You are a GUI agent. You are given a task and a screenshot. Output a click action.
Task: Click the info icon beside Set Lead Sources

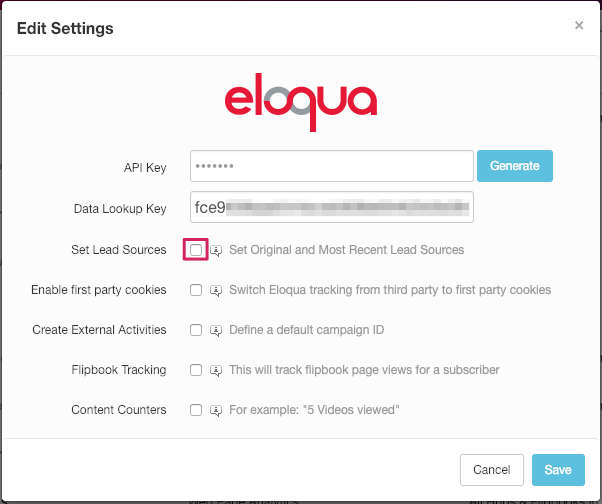(x=216, y=251)
